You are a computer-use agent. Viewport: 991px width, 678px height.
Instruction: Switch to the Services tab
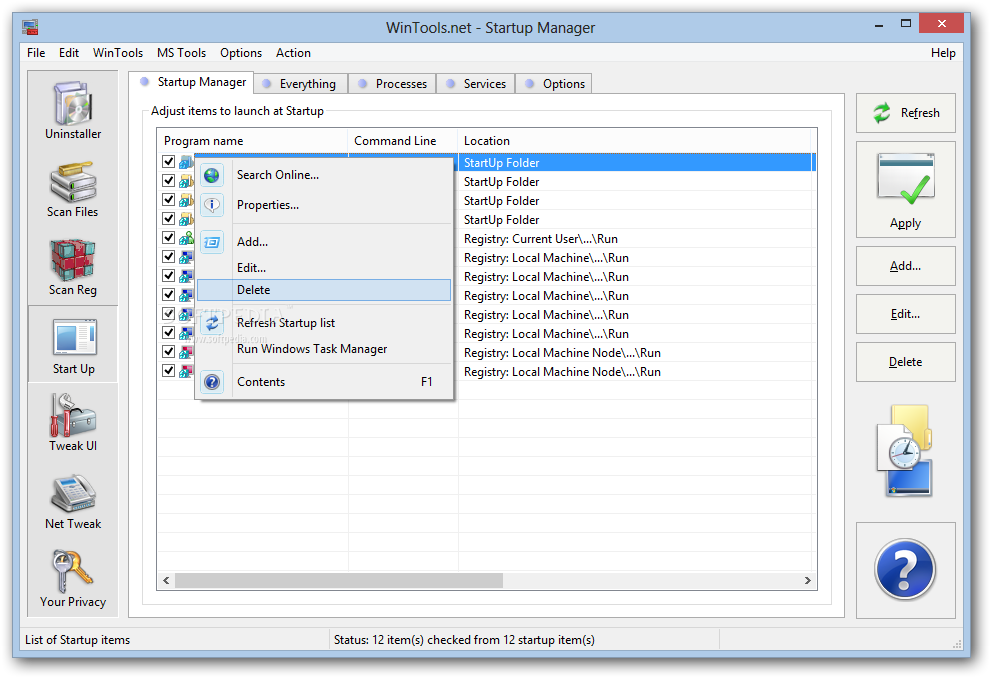(476, 84)
